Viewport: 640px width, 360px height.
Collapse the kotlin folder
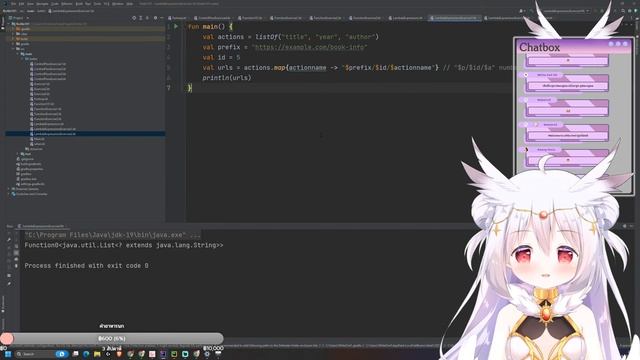coord(22,59)
